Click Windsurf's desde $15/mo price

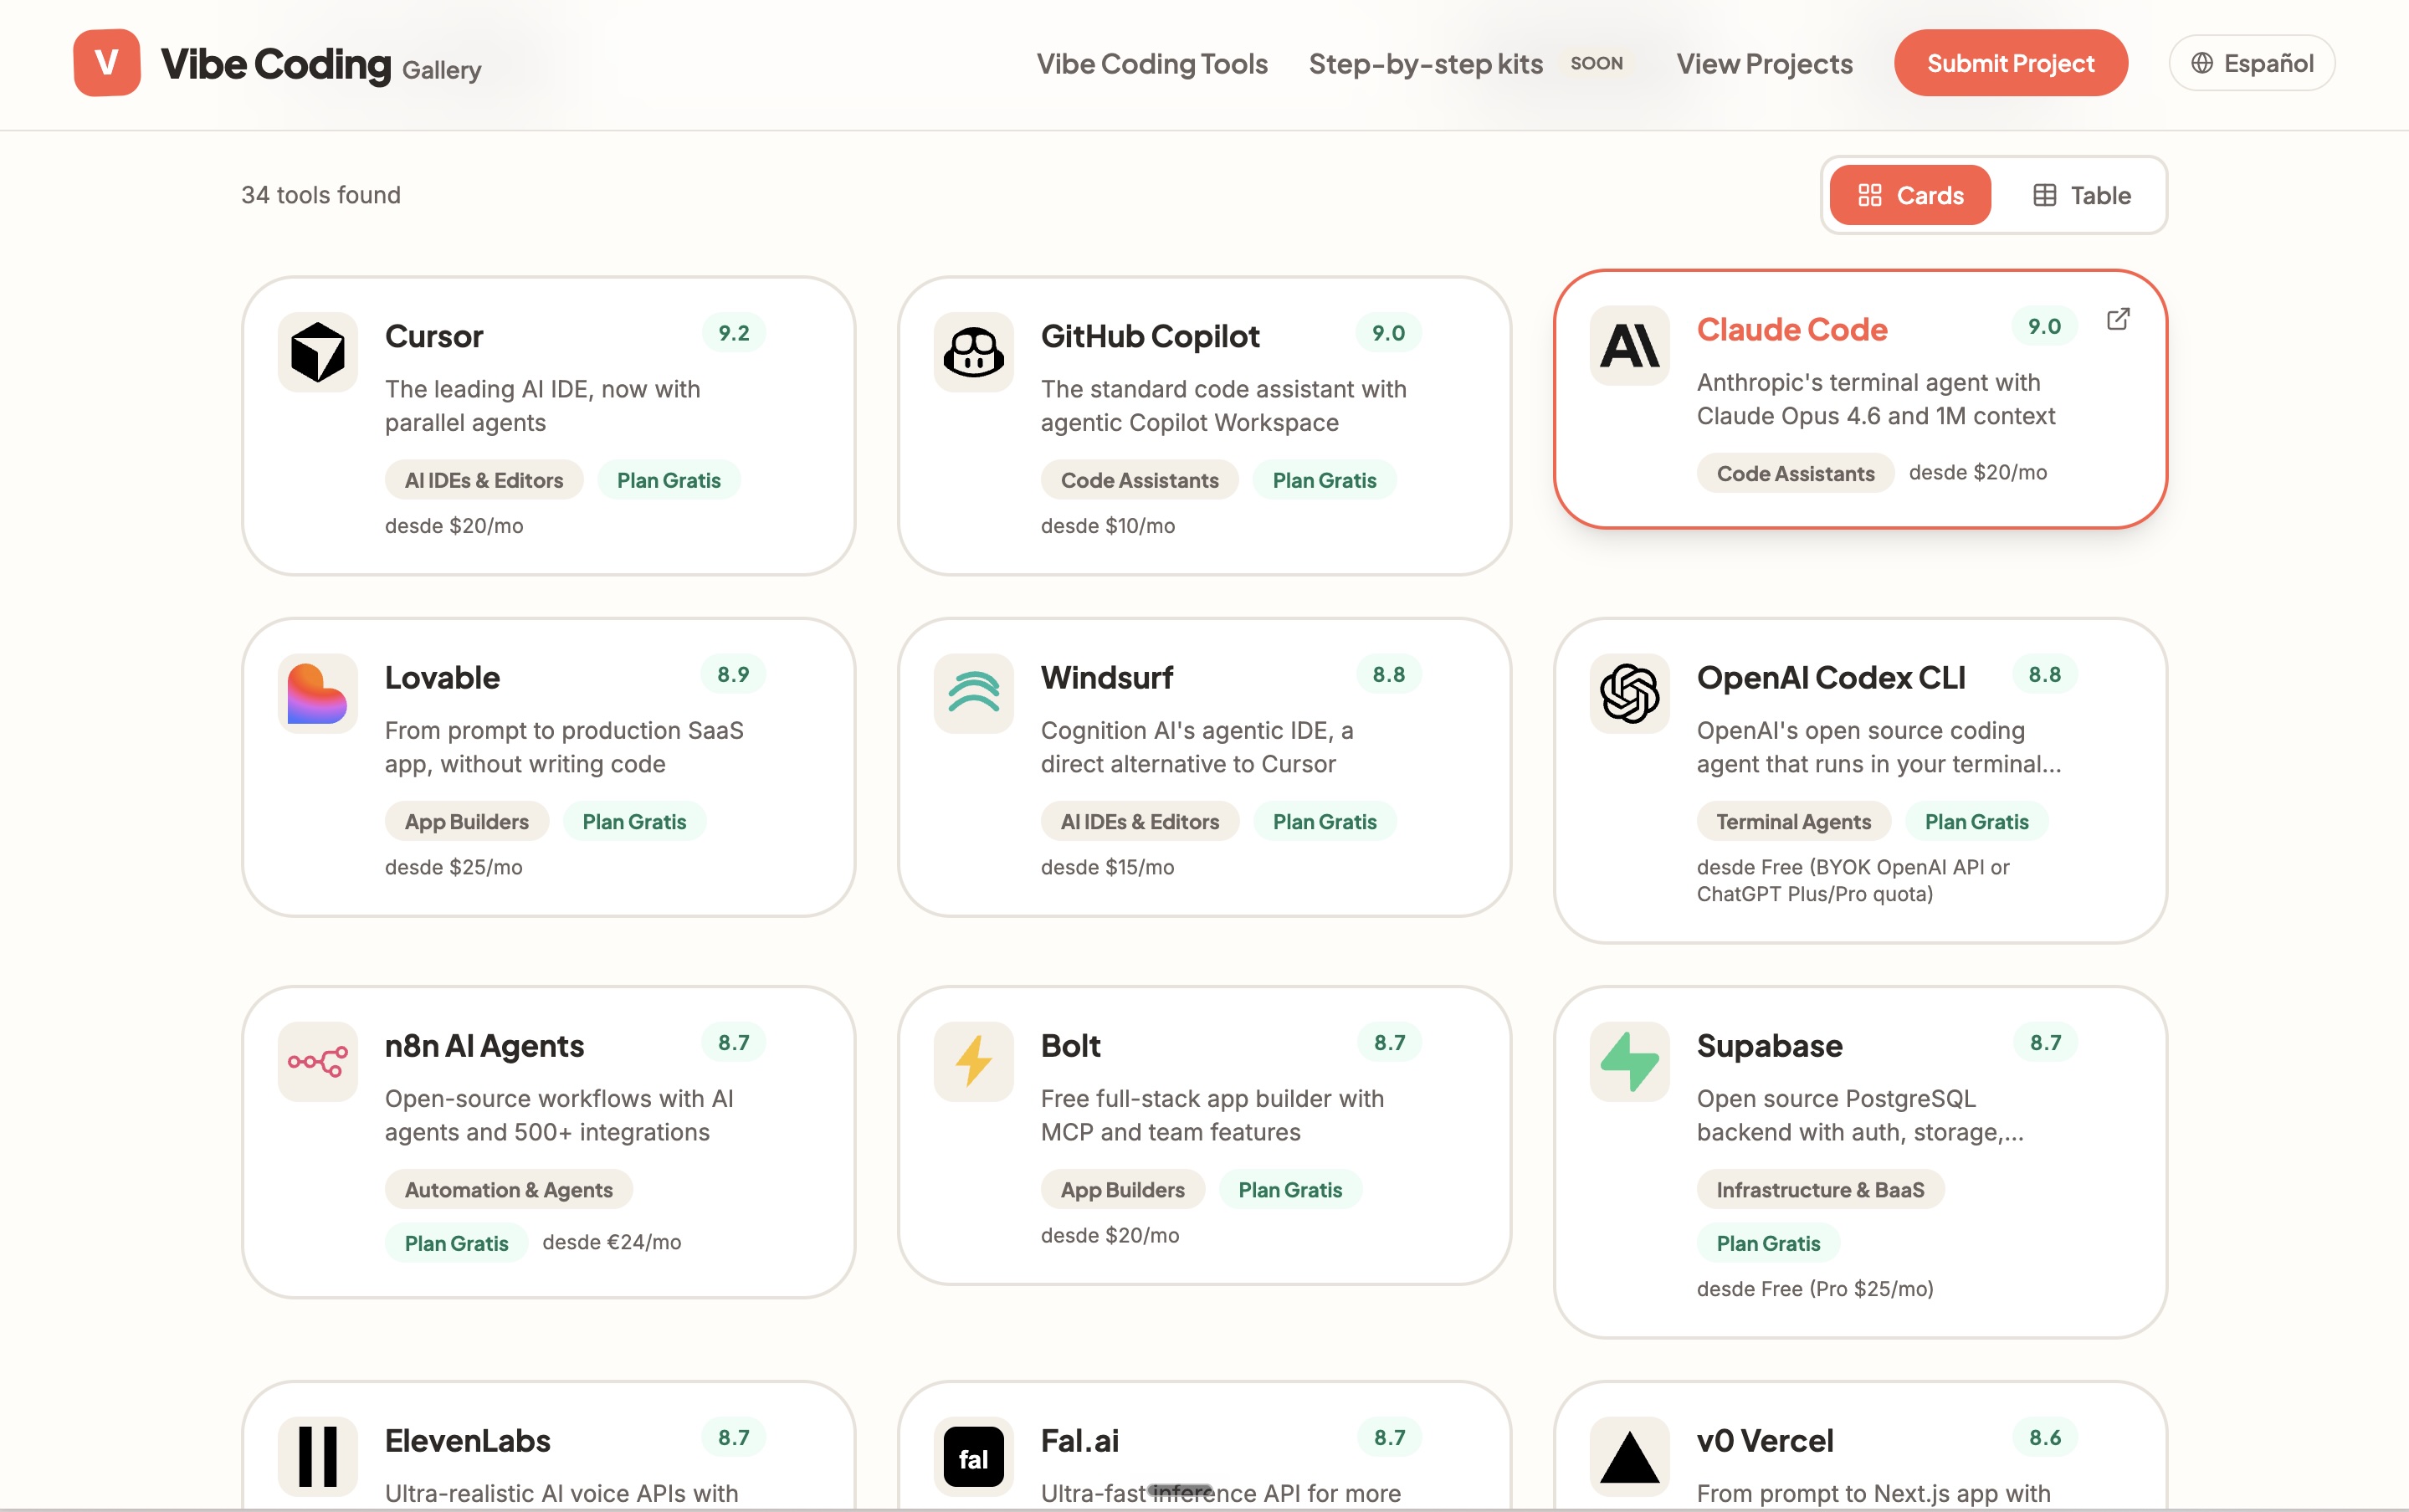point(1108,867)
